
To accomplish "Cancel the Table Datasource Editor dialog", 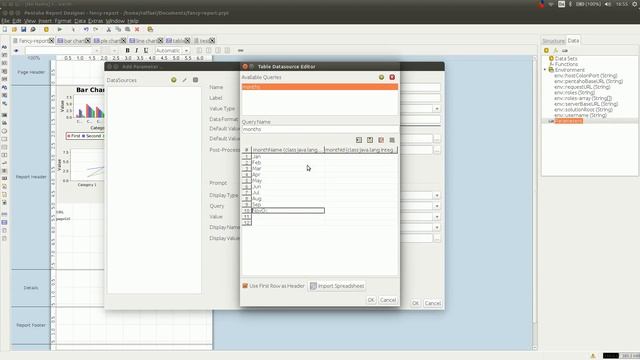I will point(388,300).
